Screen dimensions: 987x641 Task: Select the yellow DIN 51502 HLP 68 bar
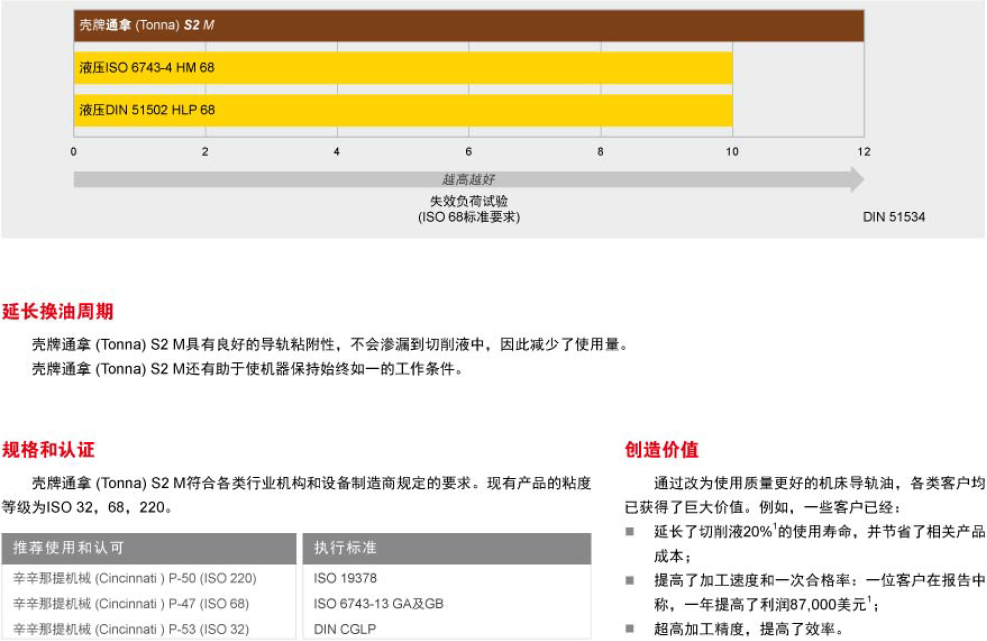[x=403, y=109]
